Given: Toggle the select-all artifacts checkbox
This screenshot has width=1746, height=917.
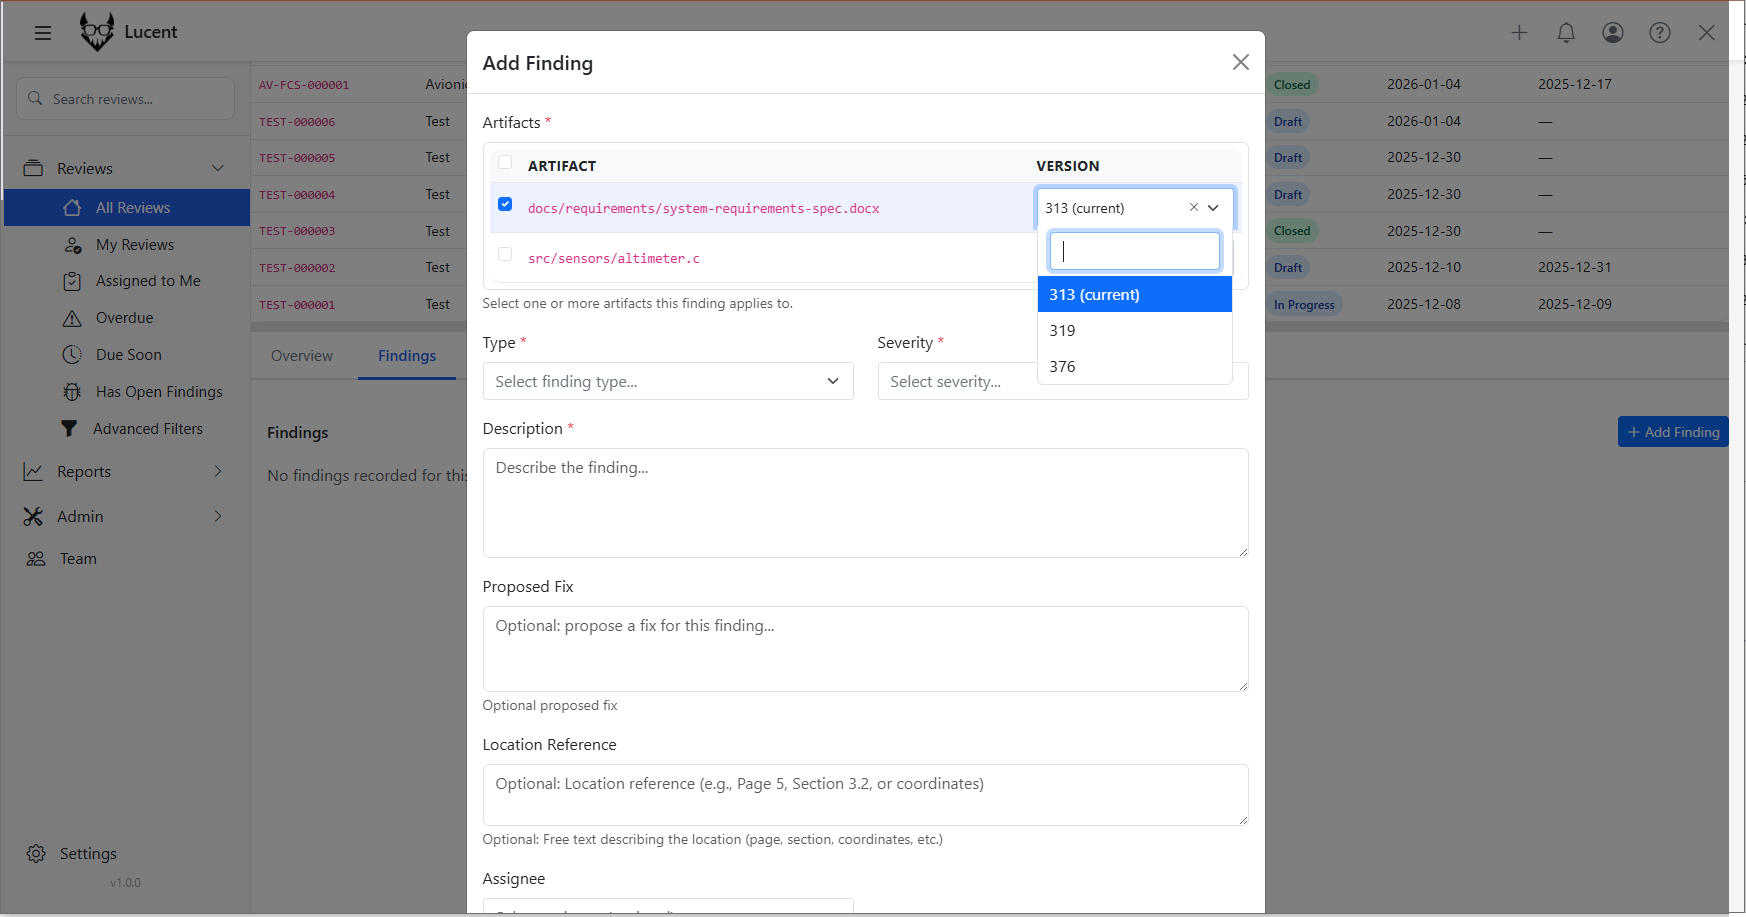Looking at the screenshot, I should [x=505, y=162].
